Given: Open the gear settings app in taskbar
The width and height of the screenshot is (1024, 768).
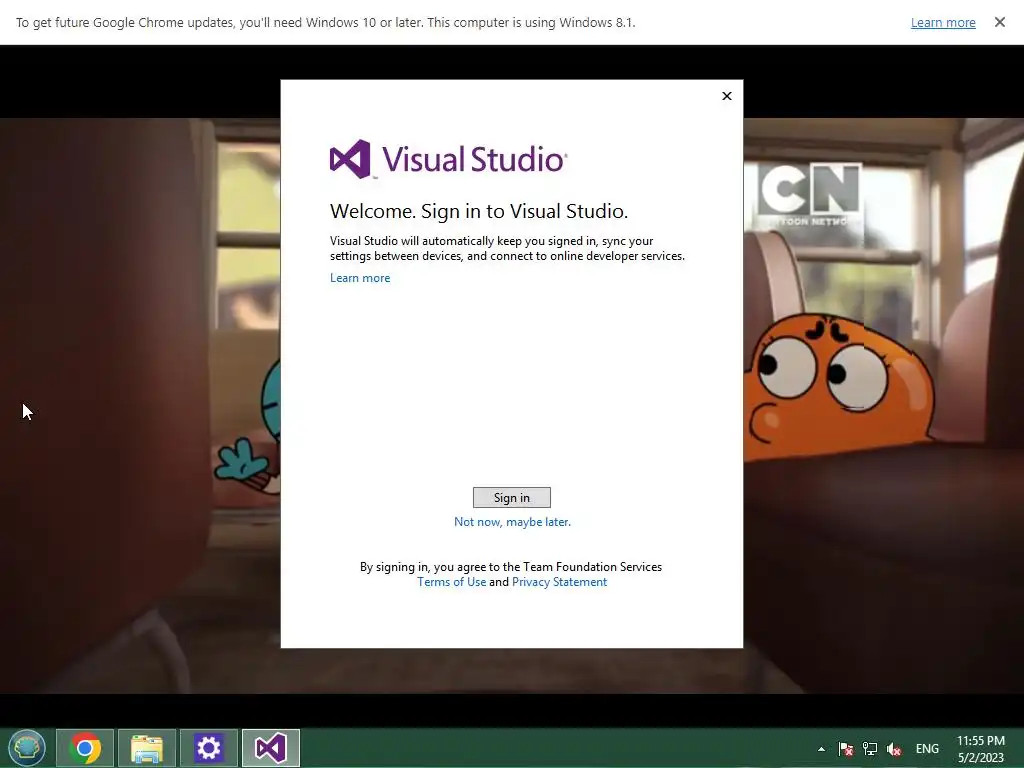Looking at the screenshot, I should [x=208, y=748].
